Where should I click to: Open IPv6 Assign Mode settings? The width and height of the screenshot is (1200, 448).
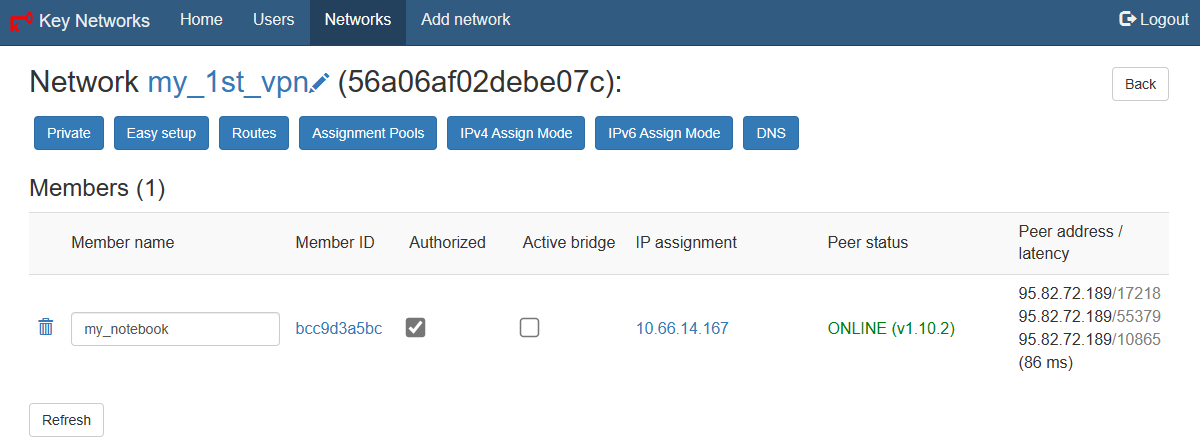coord(664,133)
